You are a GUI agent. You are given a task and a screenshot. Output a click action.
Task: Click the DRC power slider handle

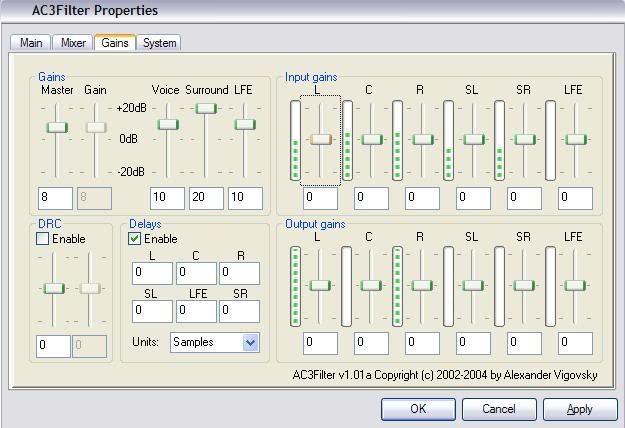(54, 288)
